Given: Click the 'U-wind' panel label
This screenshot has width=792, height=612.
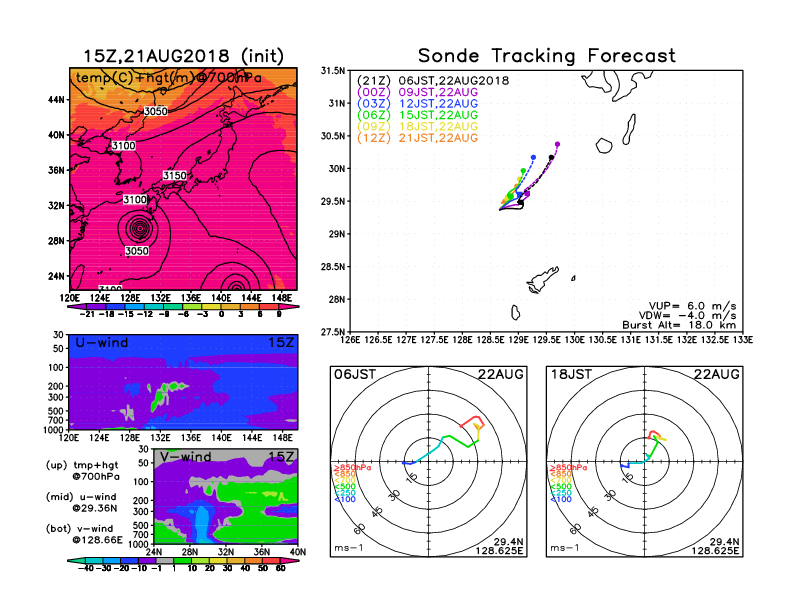Looking at the screenshot, I should tap(102, 343).
